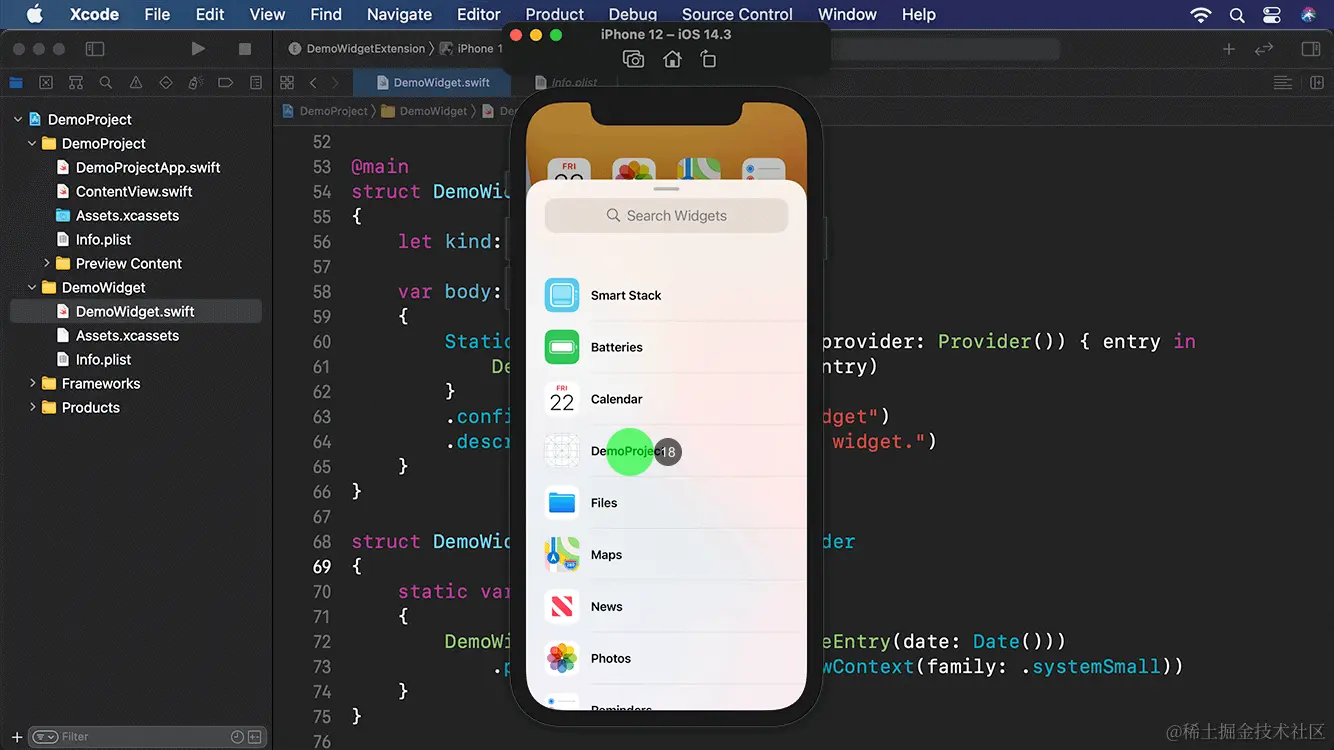Viewport: 1334px width, 750px height.
Task: Switch to the Info.plist editor tab
Action: [566, 83]
